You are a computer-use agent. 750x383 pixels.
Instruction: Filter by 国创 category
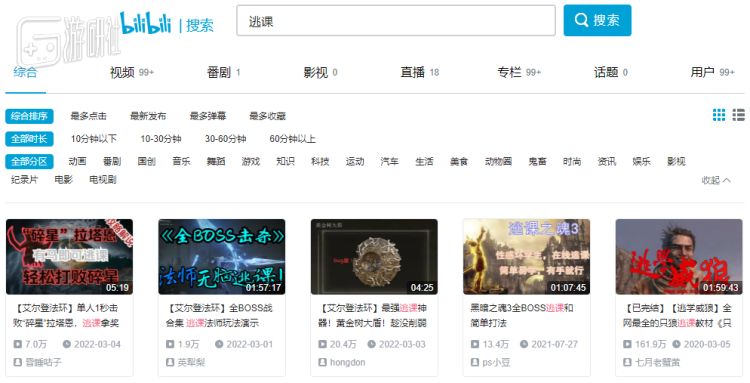click(x=146, y=162)
